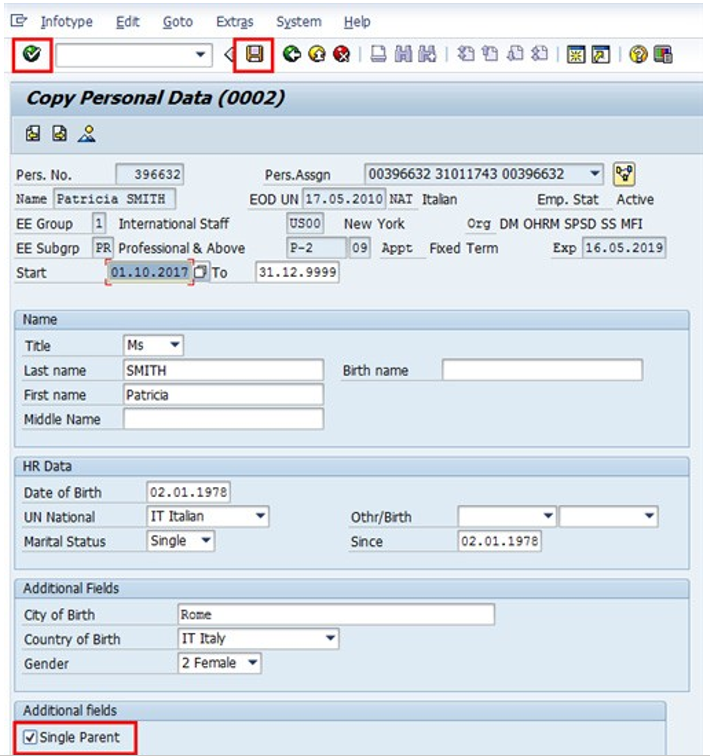Click the Generate Shortcut icon
The width and height of the screenshot is (710, 756).
pyautogui.click(x=601, y=54)
